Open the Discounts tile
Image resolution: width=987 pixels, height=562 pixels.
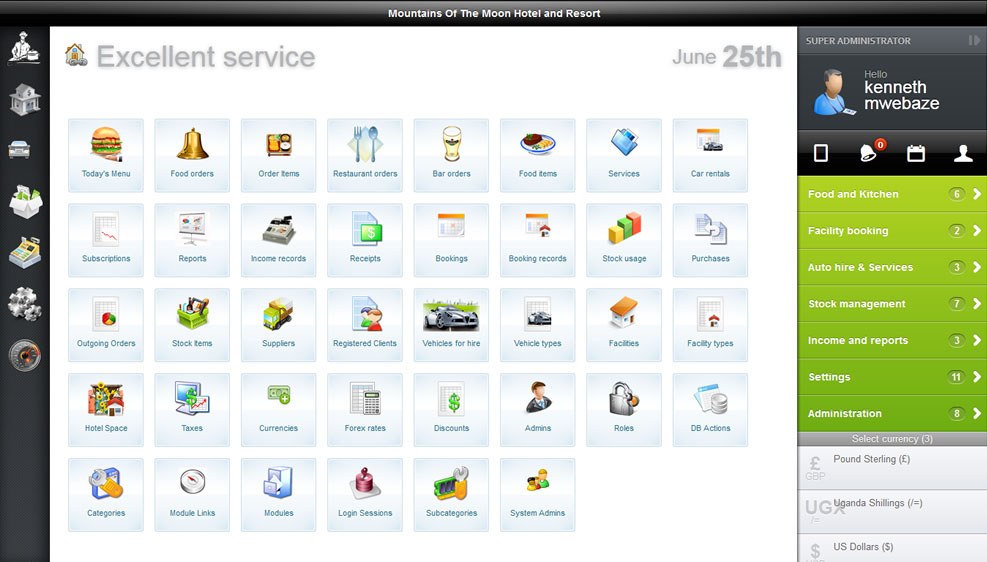click(x=451, y=410)
